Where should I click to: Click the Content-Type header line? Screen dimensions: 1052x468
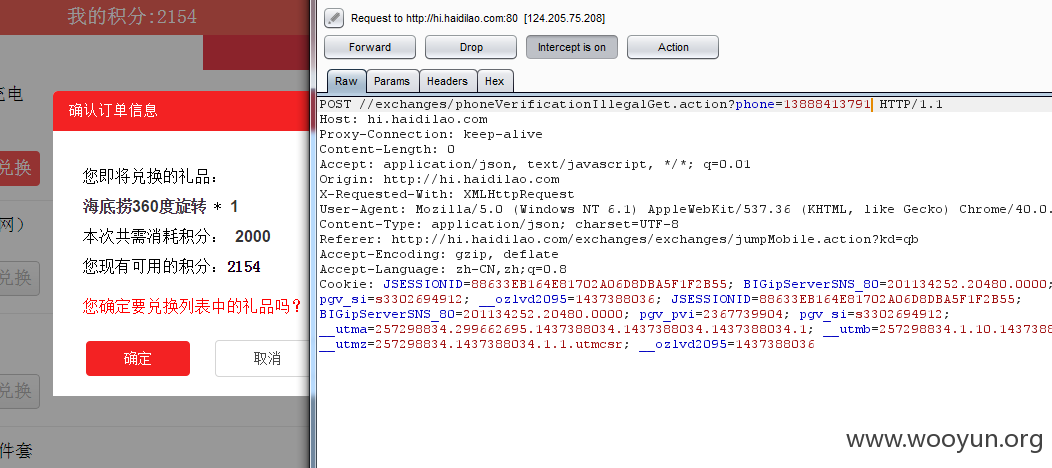tap(498, 224)
